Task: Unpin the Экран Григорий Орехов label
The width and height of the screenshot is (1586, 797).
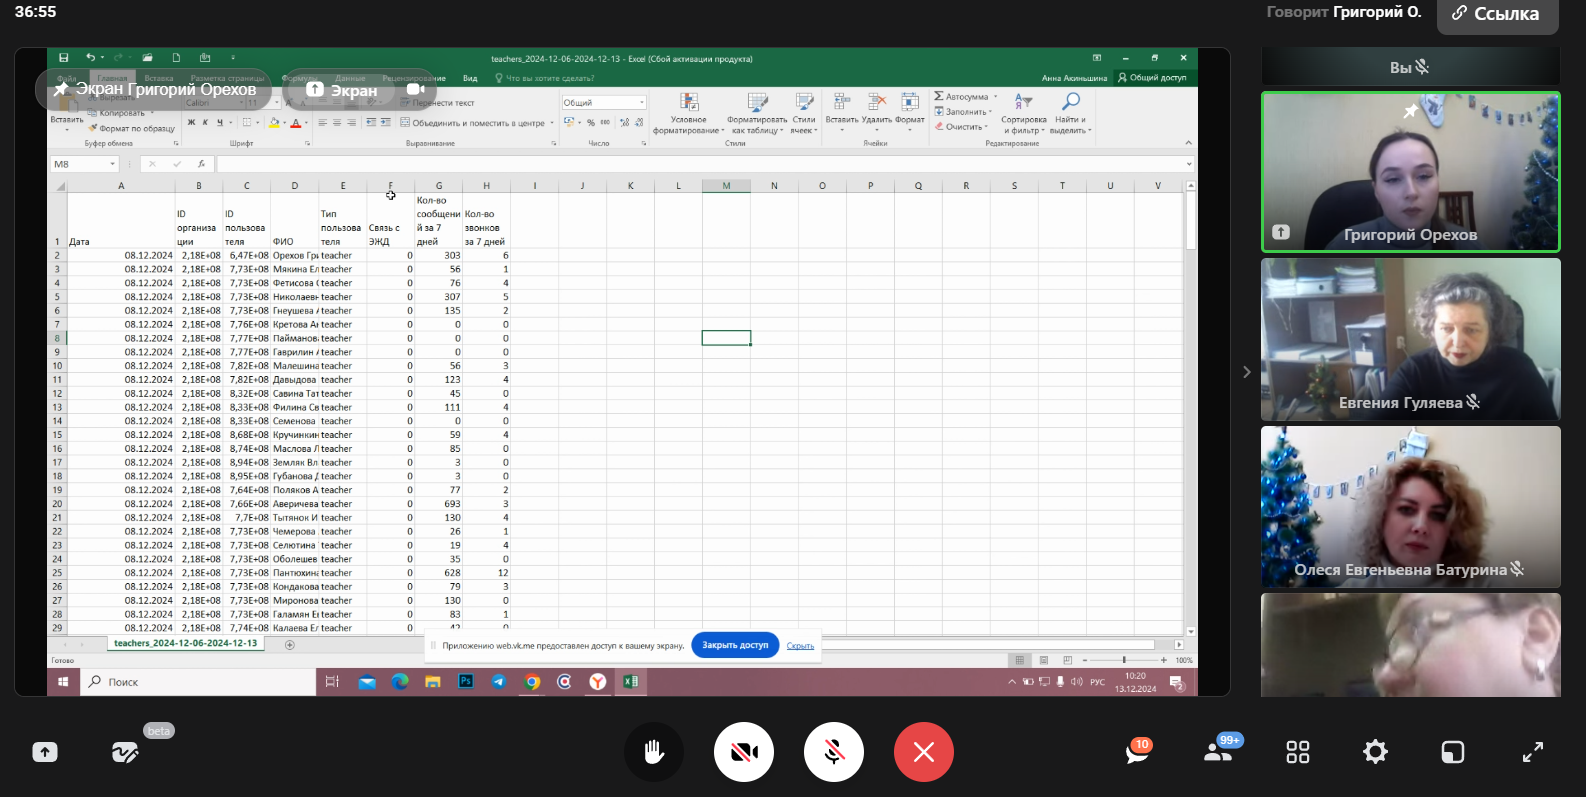Action: point(61,89)
